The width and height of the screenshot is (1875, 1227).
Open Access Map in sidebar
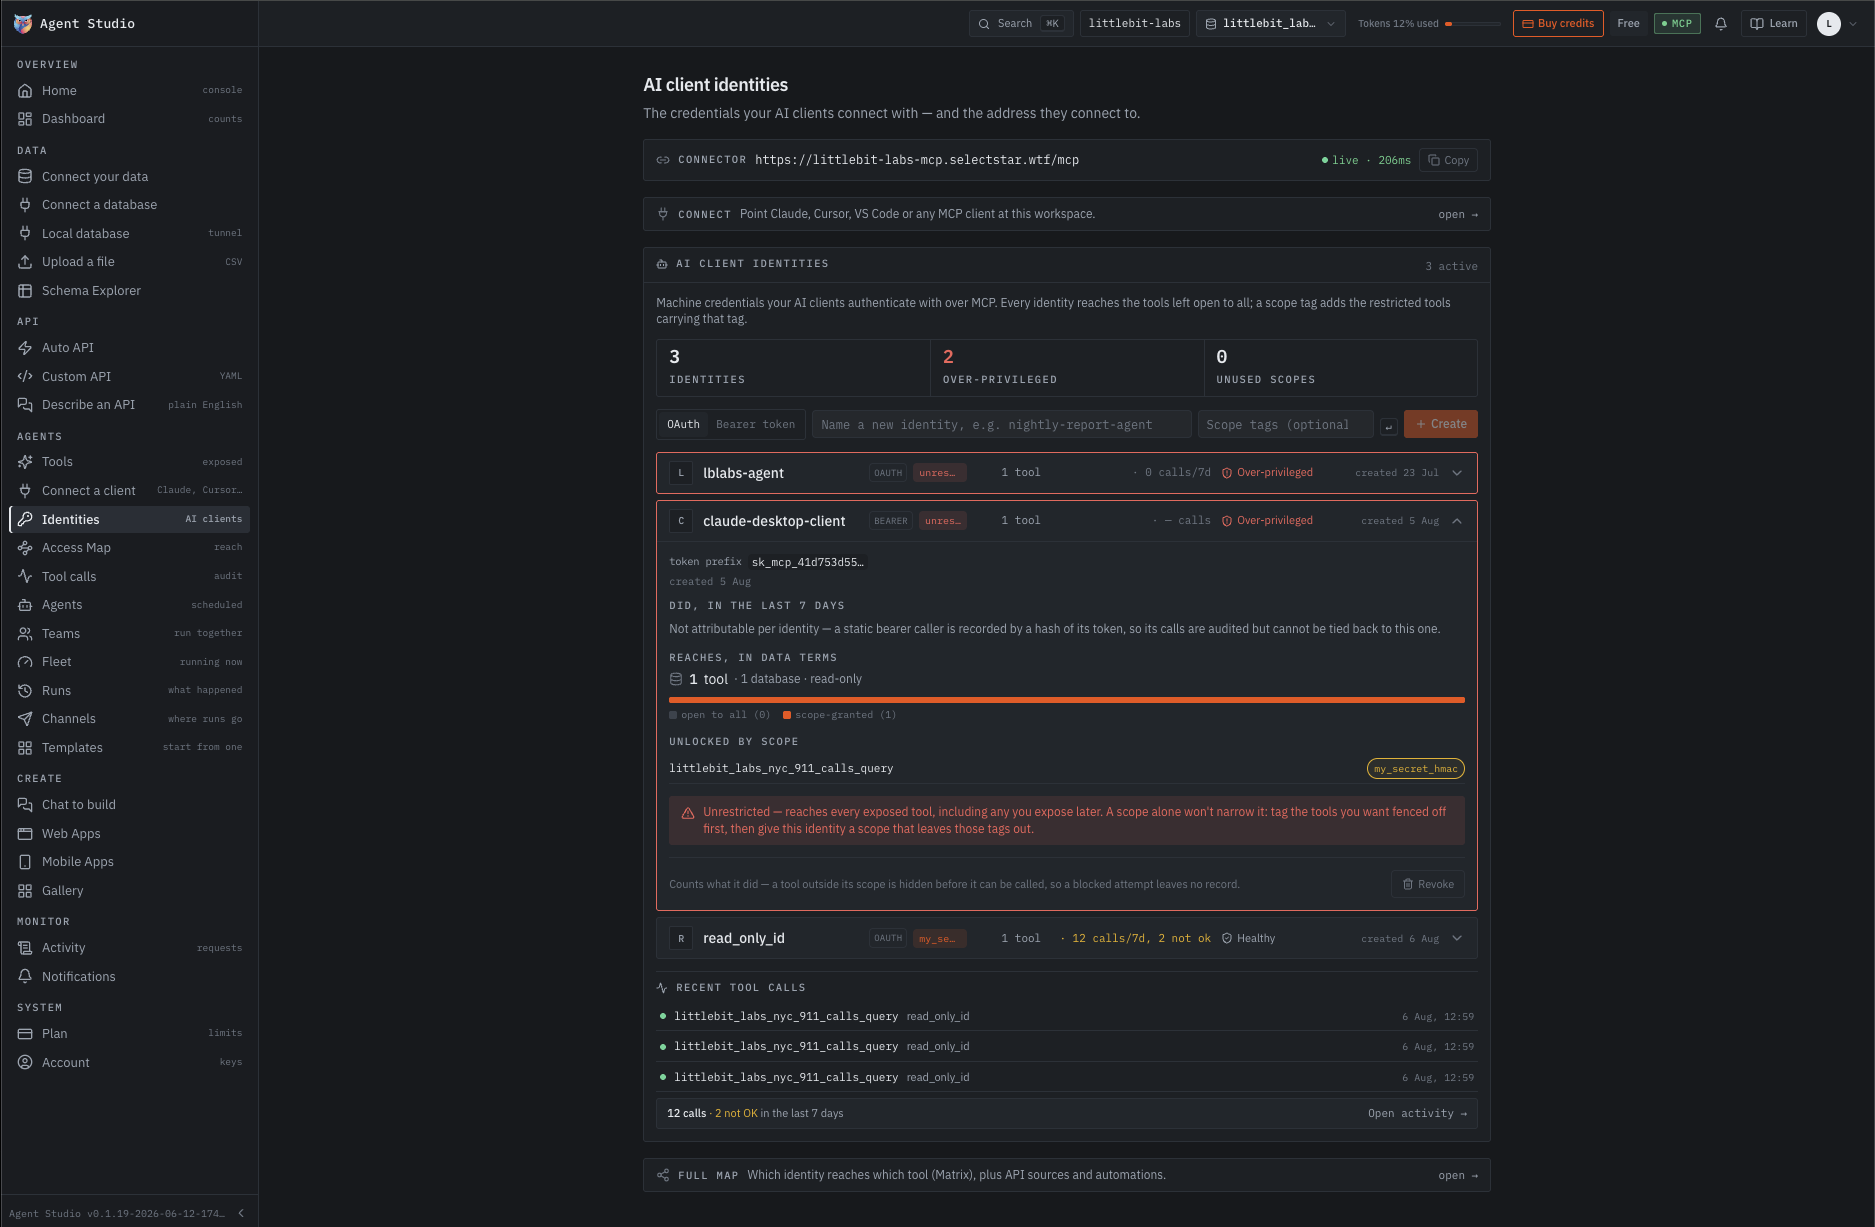[x=130, y=548]
